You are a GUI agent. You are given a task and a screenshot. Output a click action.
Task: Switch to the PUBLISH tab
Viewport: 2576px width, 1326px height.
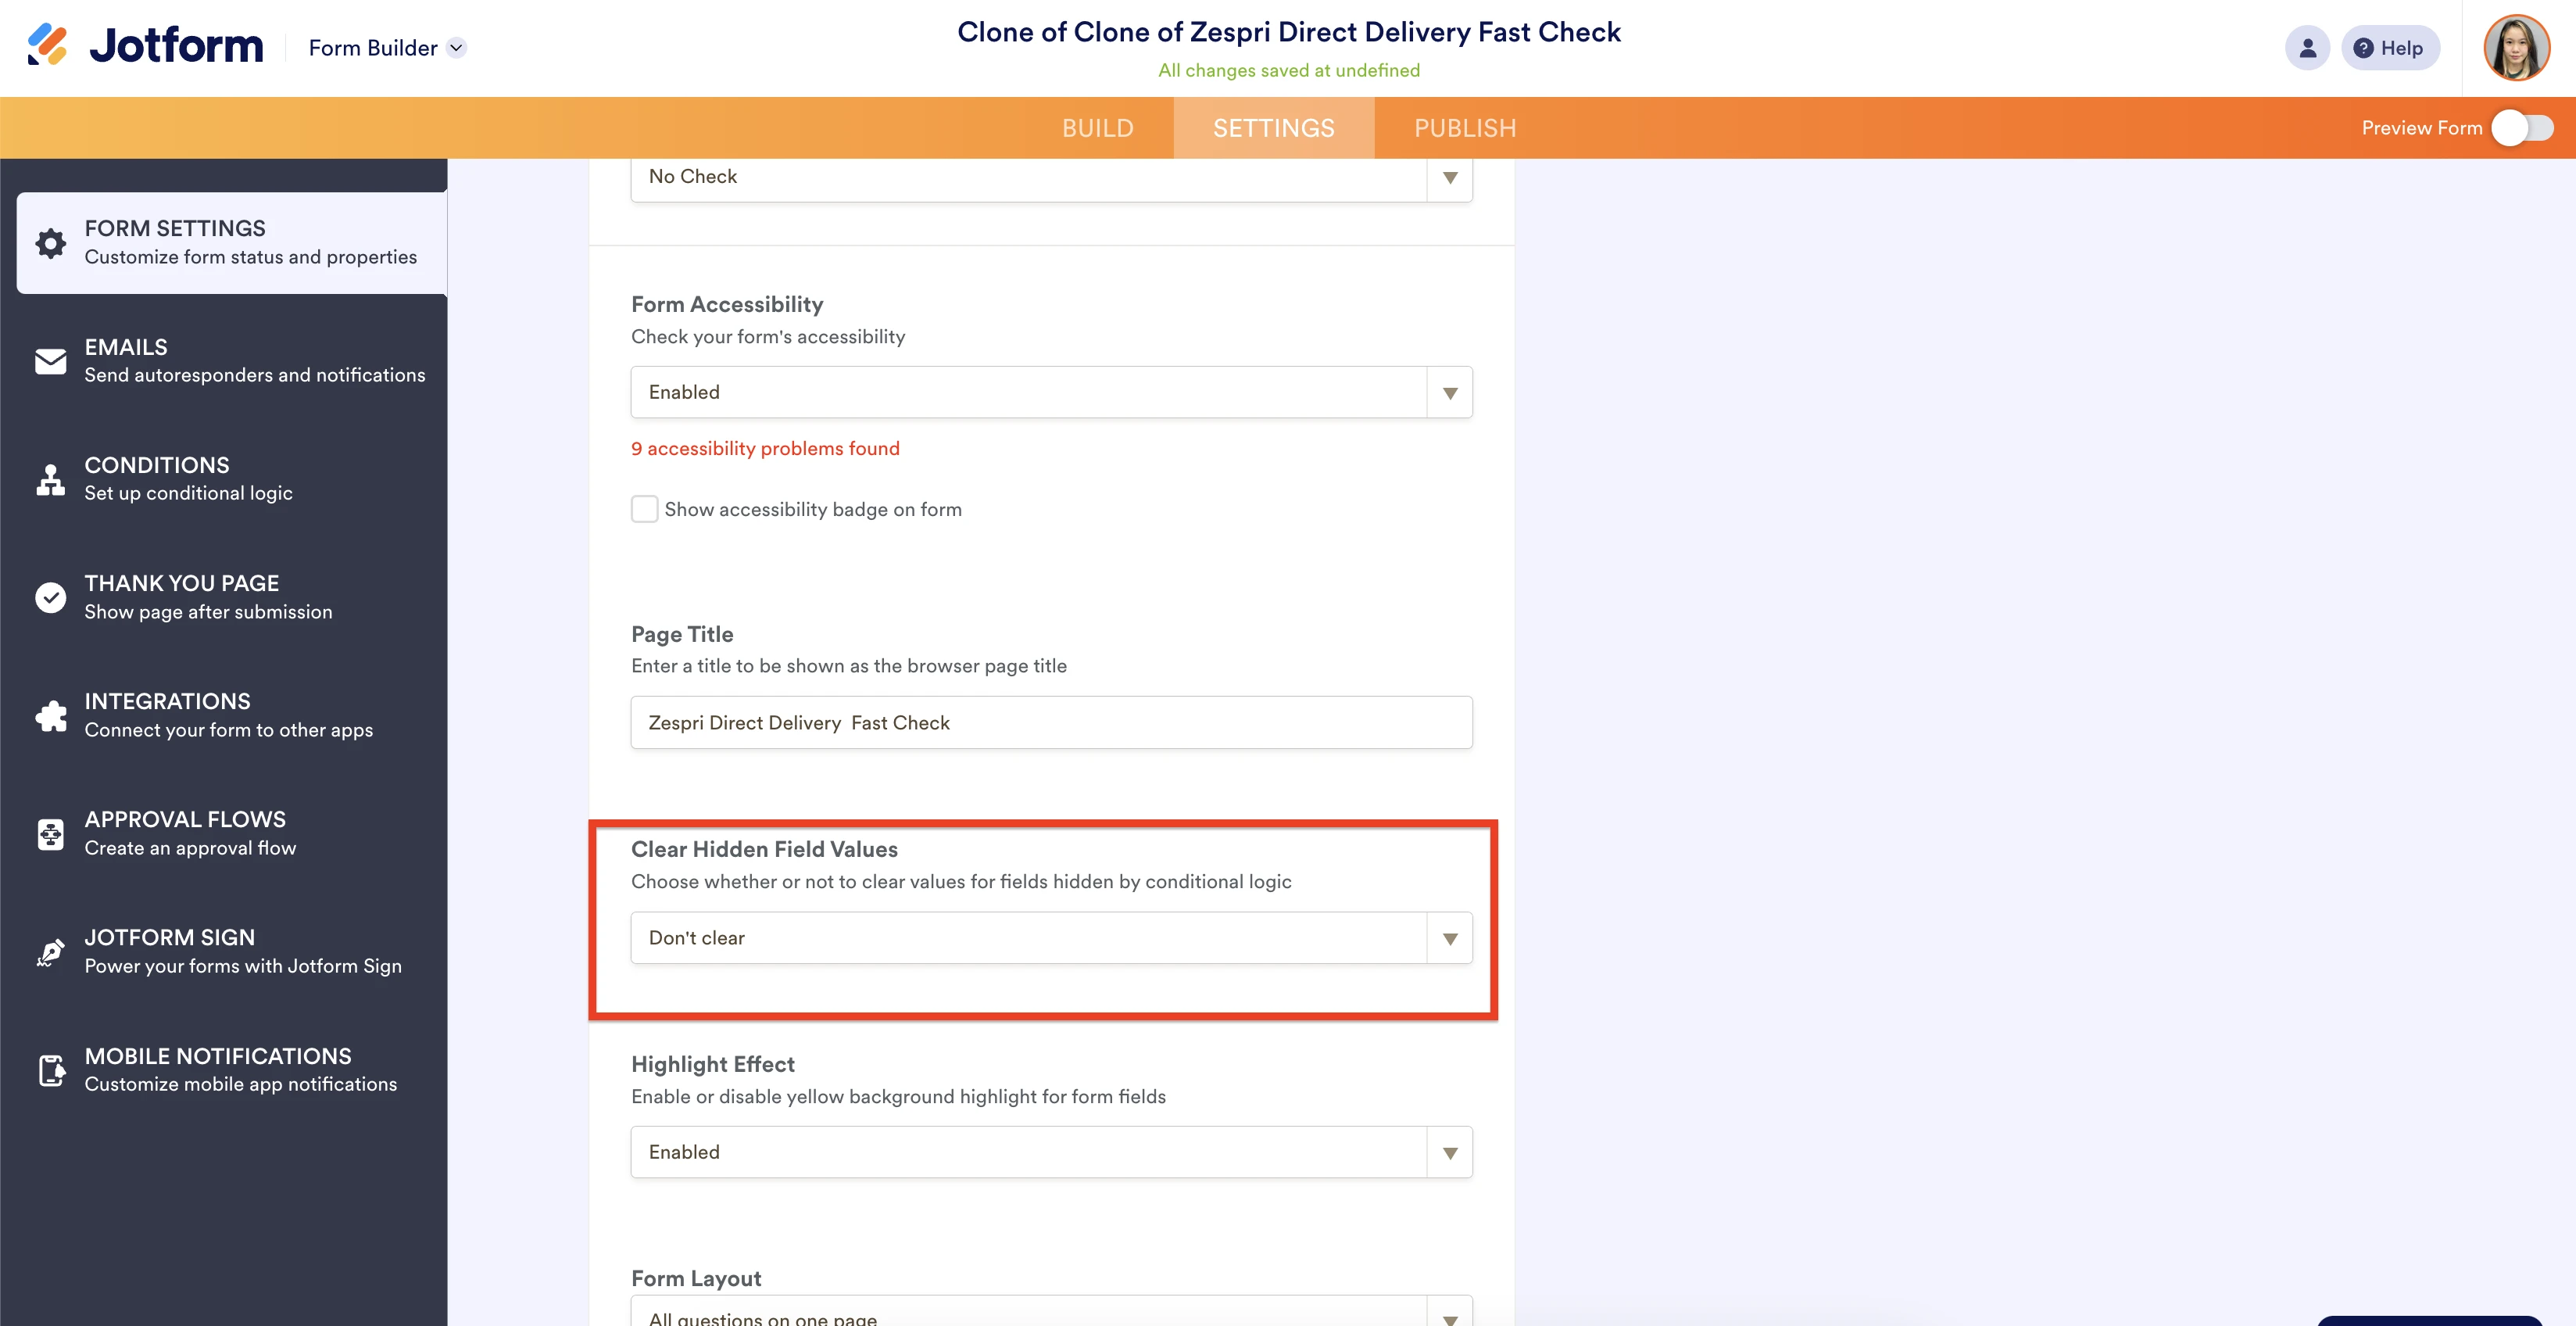point(1465,127)
